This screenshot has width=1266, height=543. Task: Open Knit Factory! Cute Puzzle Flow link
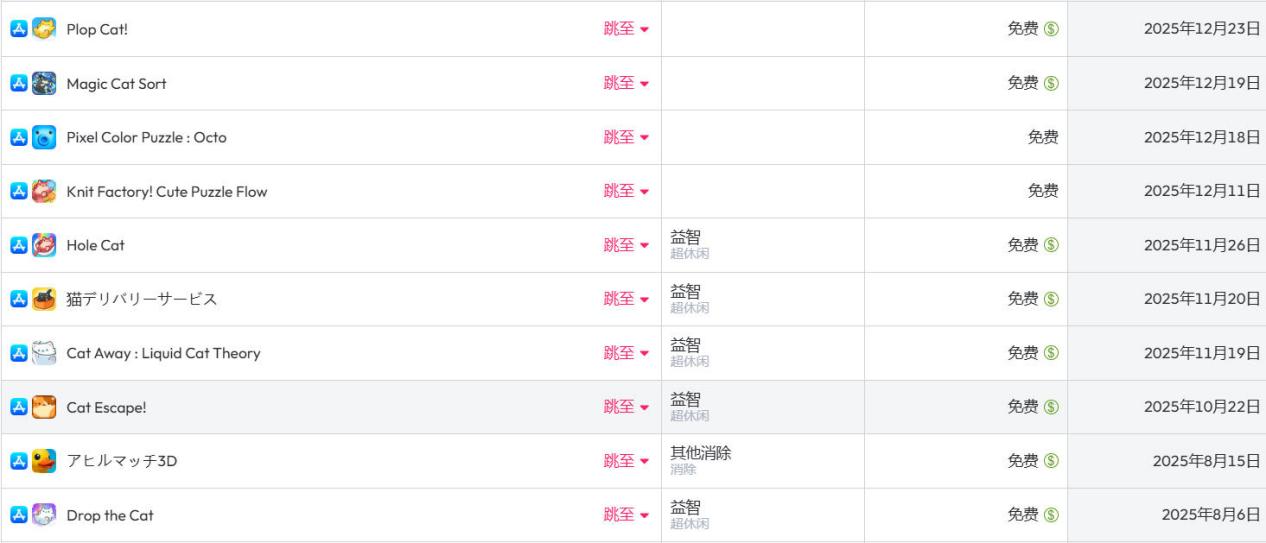(x=166, y=191)
